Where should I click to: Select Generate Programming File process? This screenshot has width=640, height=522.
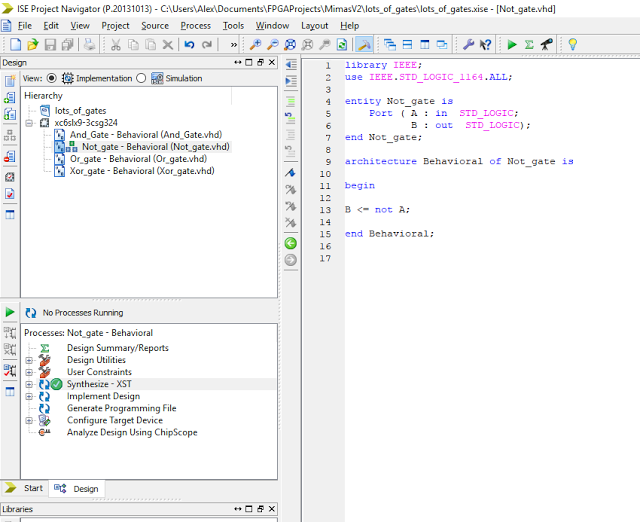(121, 408)
